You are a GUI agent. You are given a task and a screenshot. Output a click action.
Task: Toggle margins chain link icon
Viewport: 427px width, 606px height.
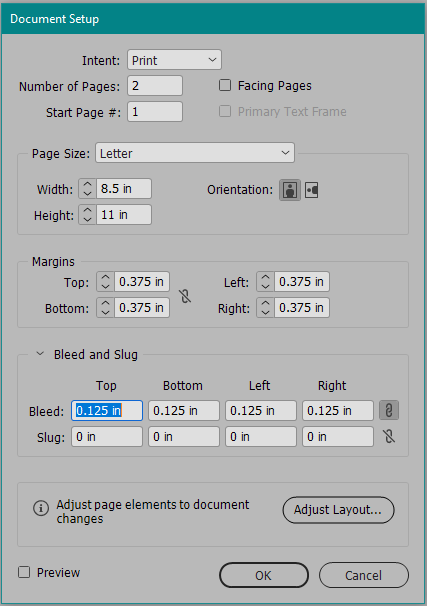point(185,296)
